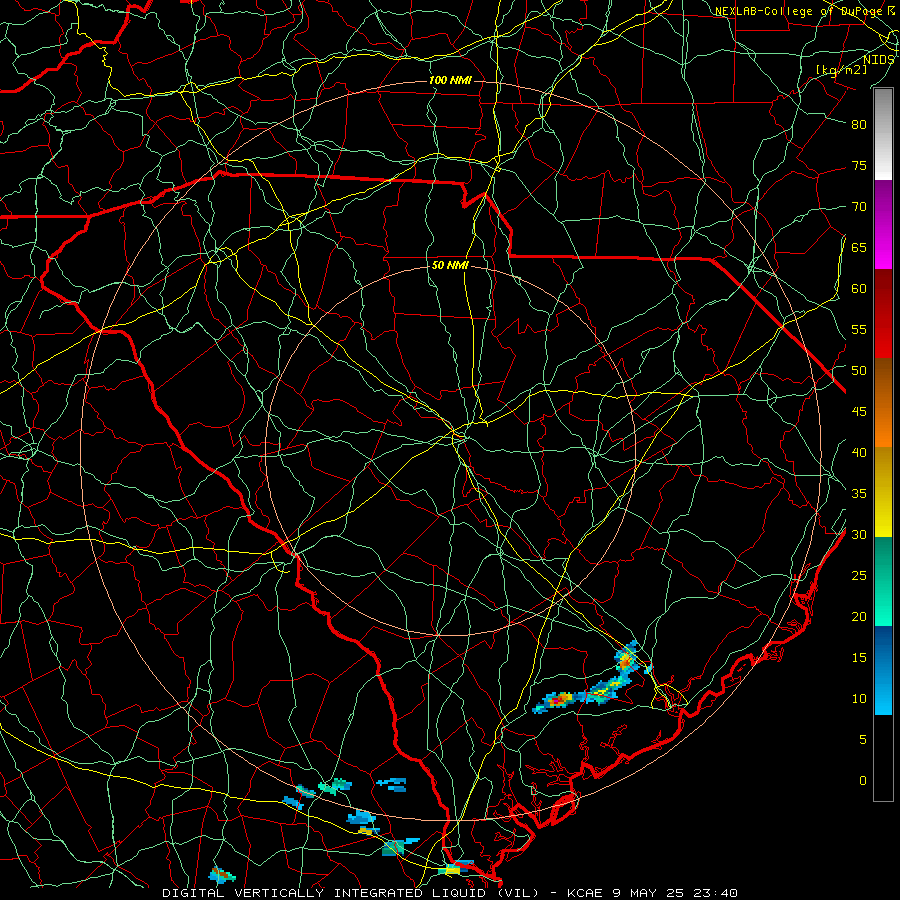Click the blue segment of the color bar
900x900 pixels.
883,670
